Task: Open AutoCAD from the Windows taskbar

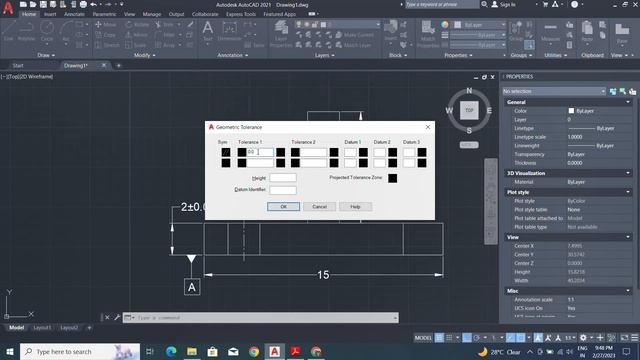Action: [274, 351]
